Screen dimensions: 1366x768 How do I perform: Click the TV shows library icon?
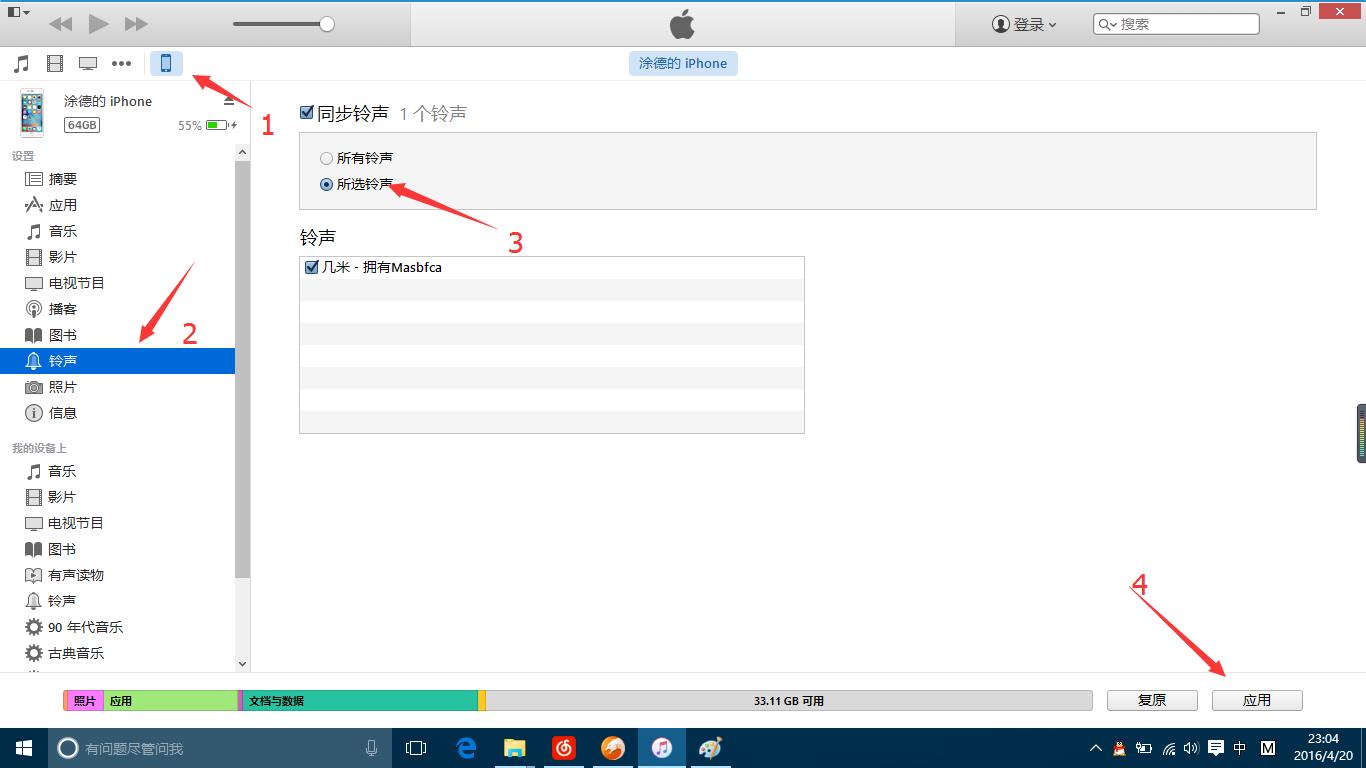88,62
